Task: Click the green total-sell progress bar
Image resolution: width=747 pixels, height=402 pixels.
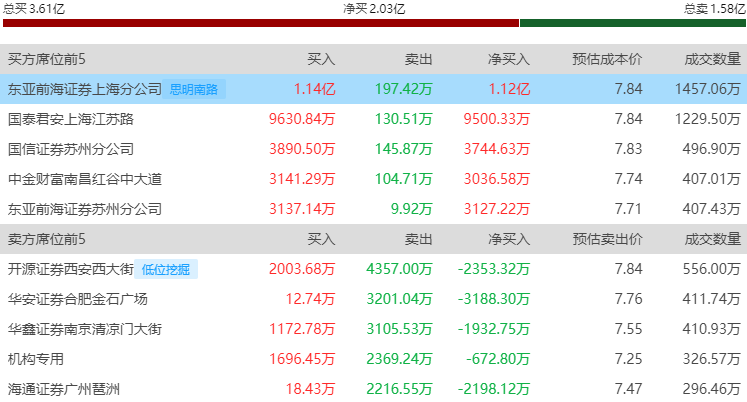Action: pos(633,23)
